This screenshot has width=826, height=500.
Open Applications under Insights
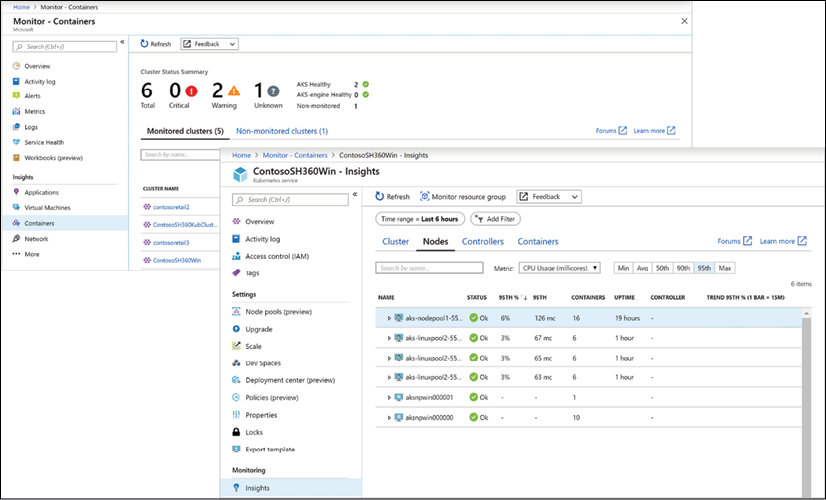41,192
